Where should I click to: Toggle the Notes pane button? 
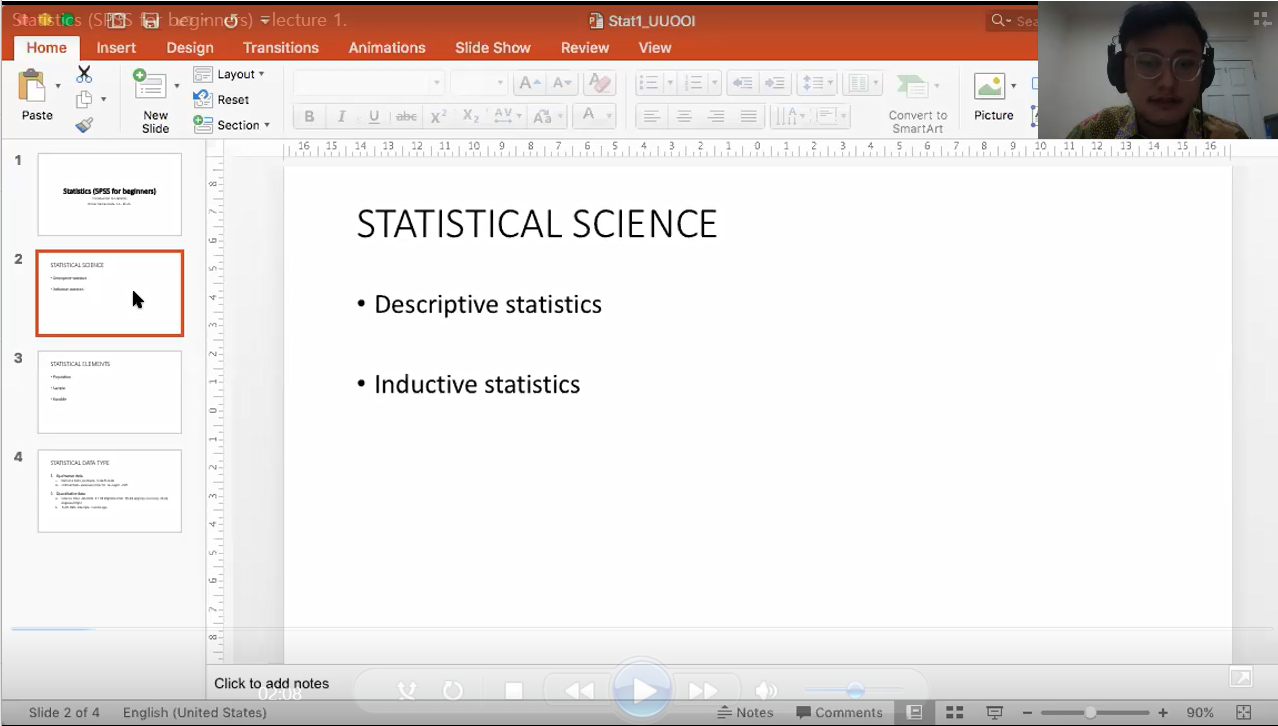pyautogui.click(x=746, y=712)
